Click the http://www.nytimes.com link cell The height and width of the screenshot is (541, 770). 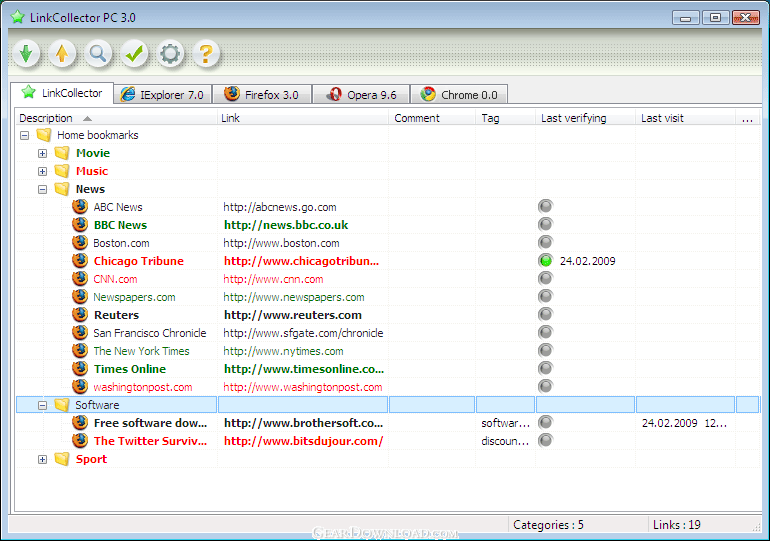click(x=283, y=351)
